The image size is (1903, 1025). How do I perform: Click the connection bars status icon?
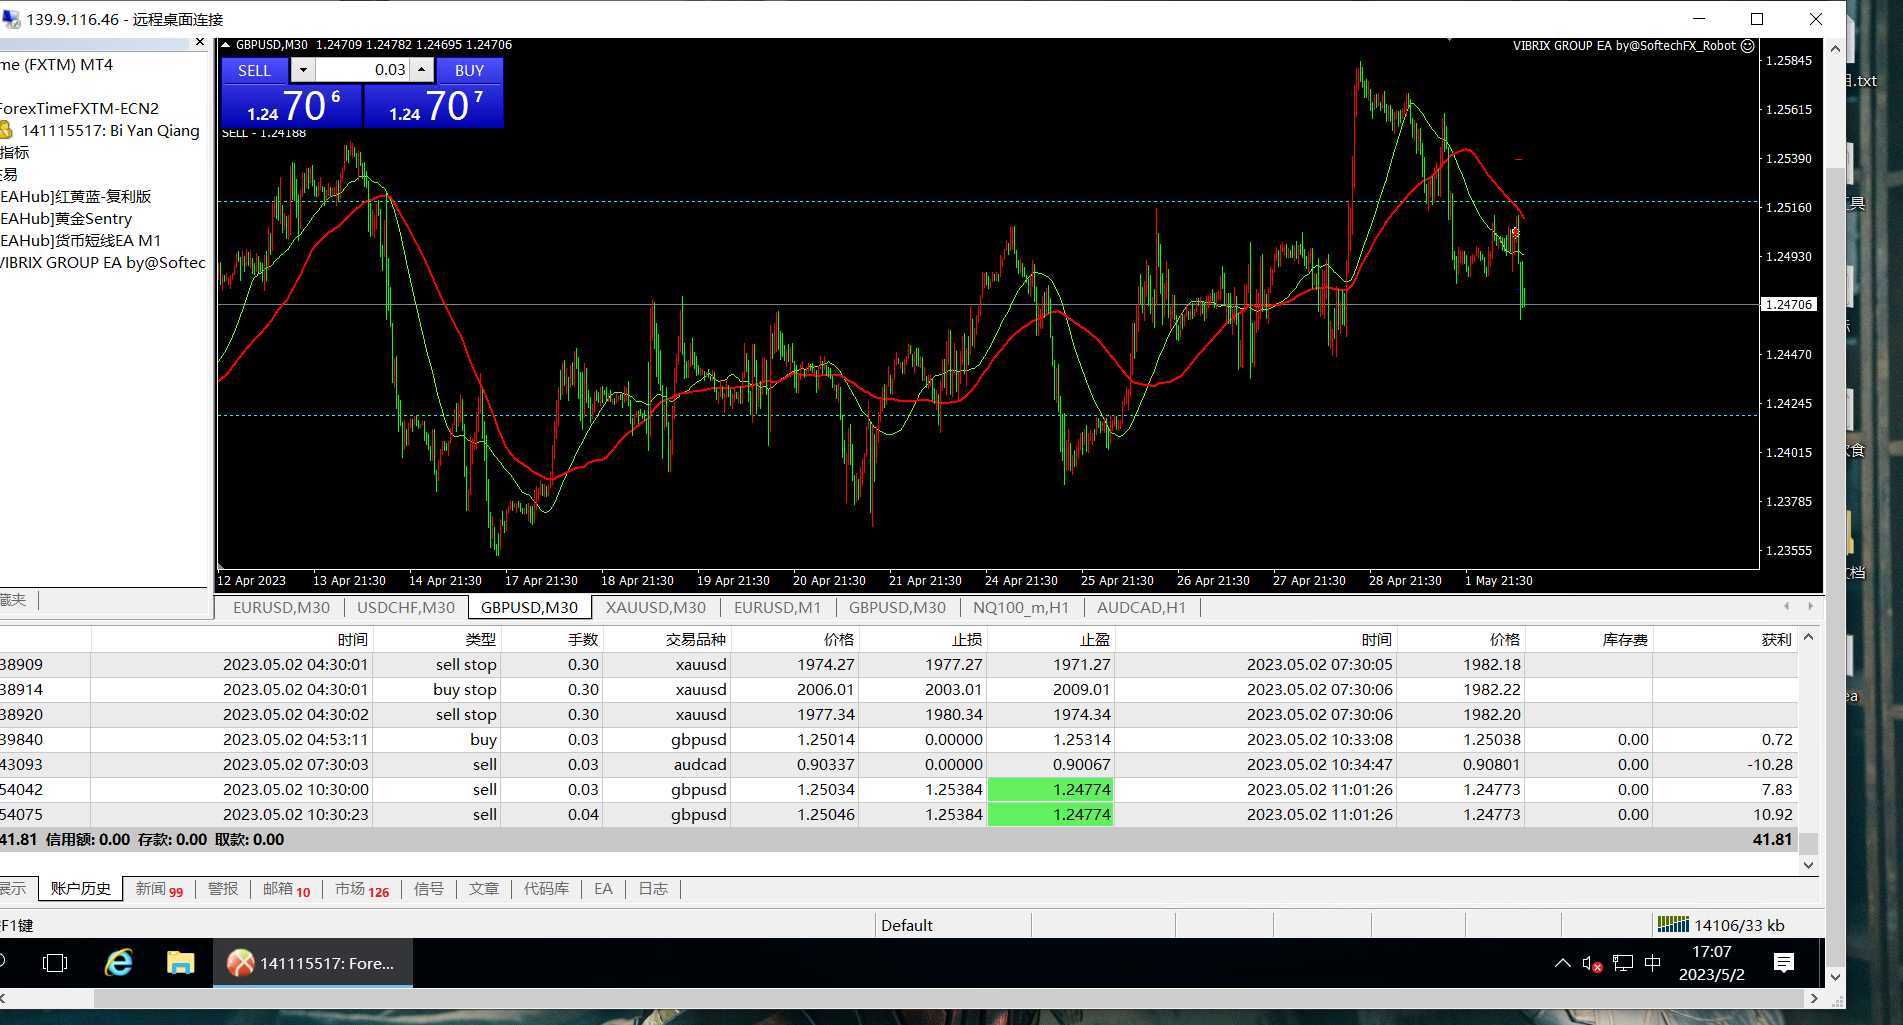1673,925
